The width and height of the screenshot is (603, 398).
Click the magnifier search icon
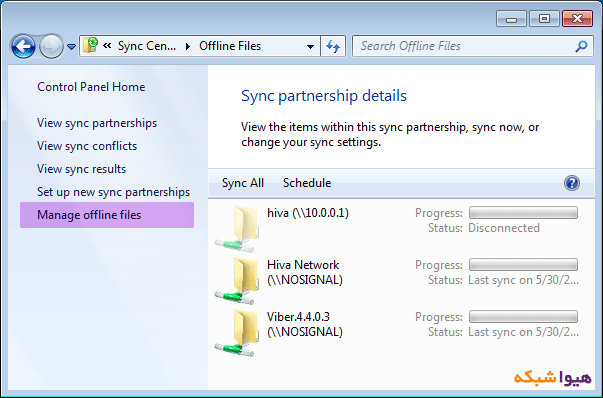pos(581,46)
